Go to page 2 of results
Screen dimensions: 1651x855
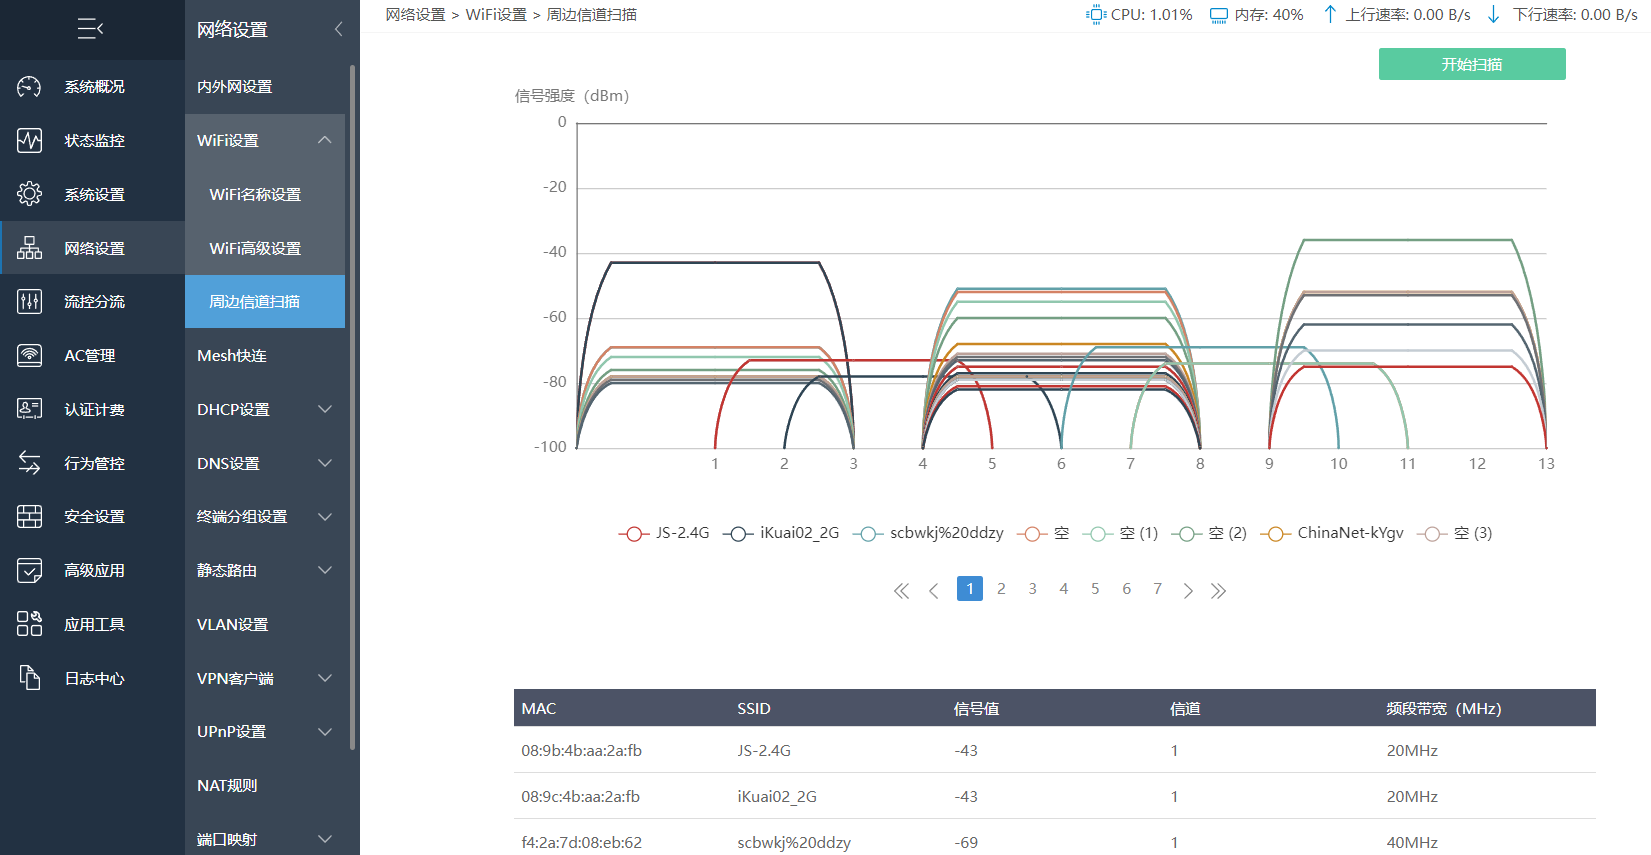tap(1001, 589)
